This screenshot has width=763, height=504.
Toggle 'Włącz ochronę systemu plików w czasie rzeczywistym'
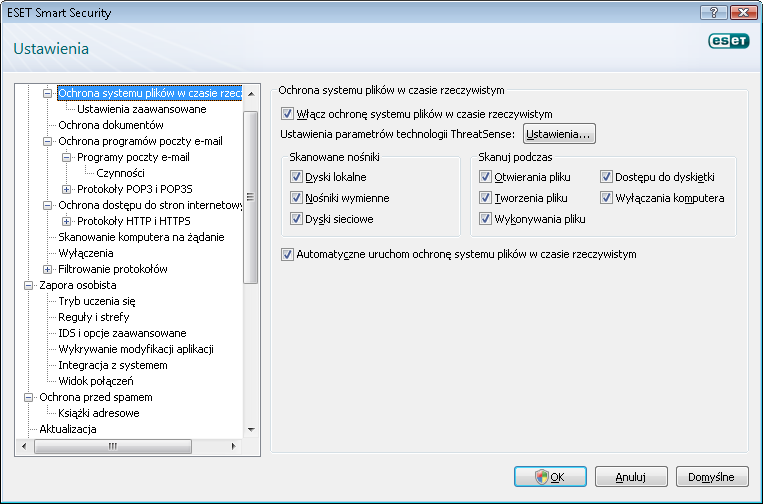tap(287, 114)
